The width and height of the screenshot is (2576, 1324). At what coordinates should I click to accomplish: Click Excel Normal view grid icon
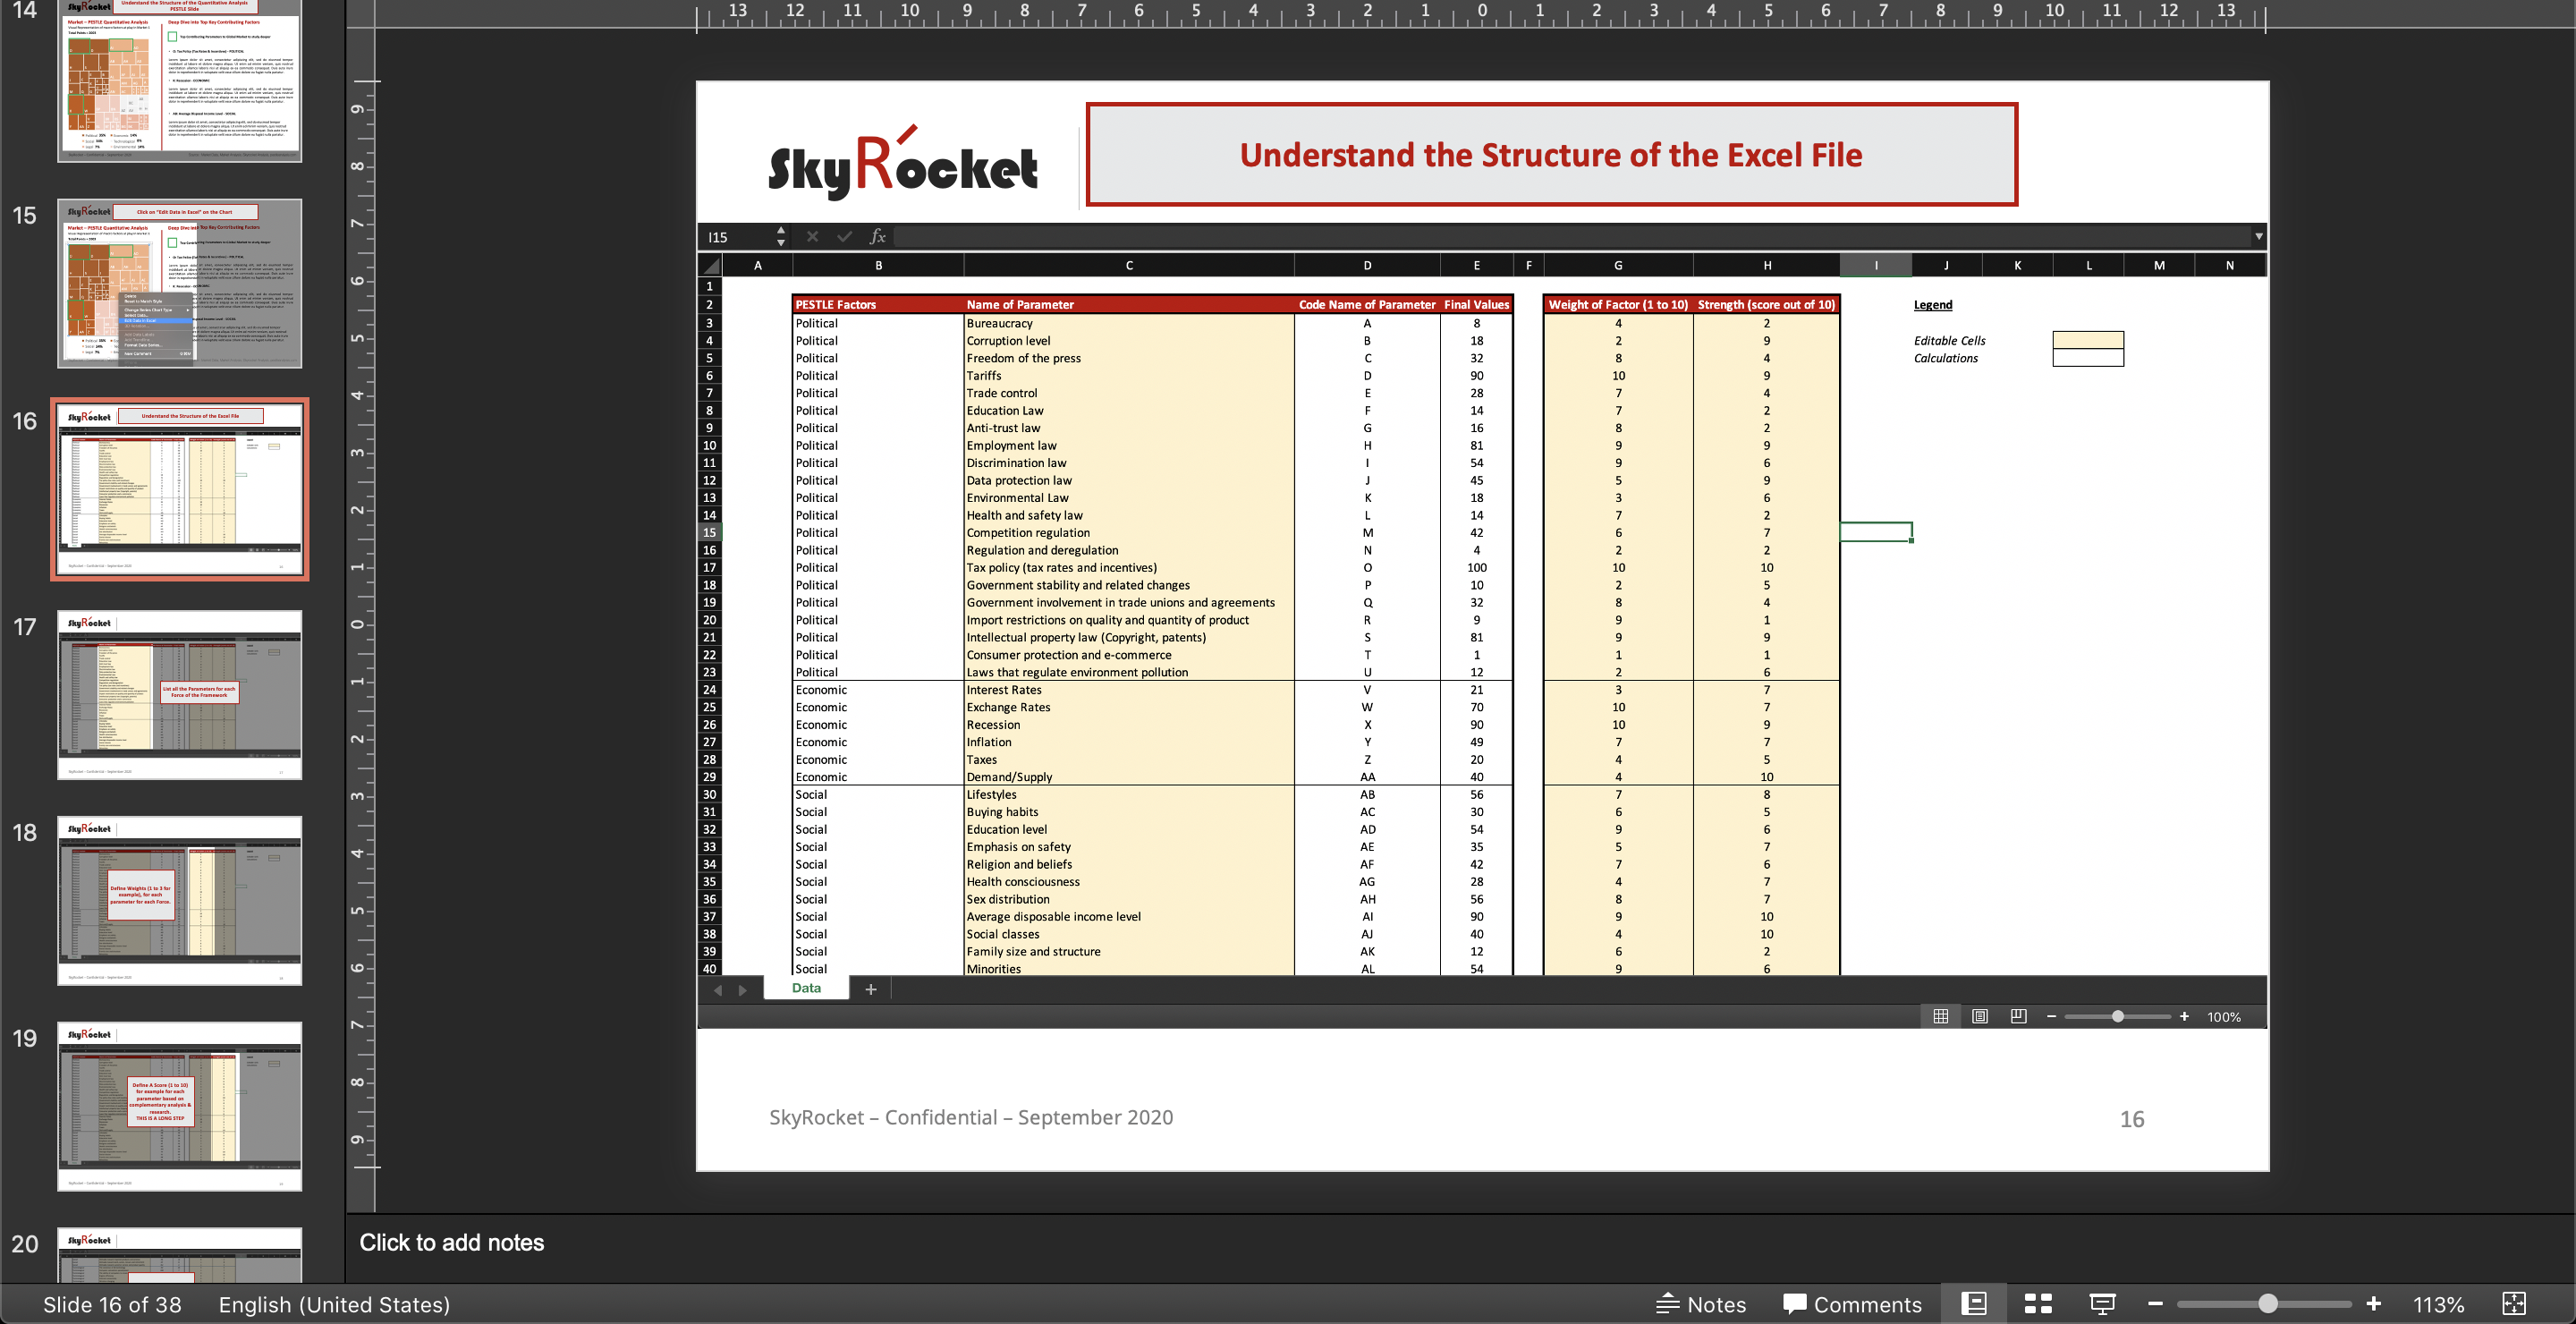tap(1941, 1016)
